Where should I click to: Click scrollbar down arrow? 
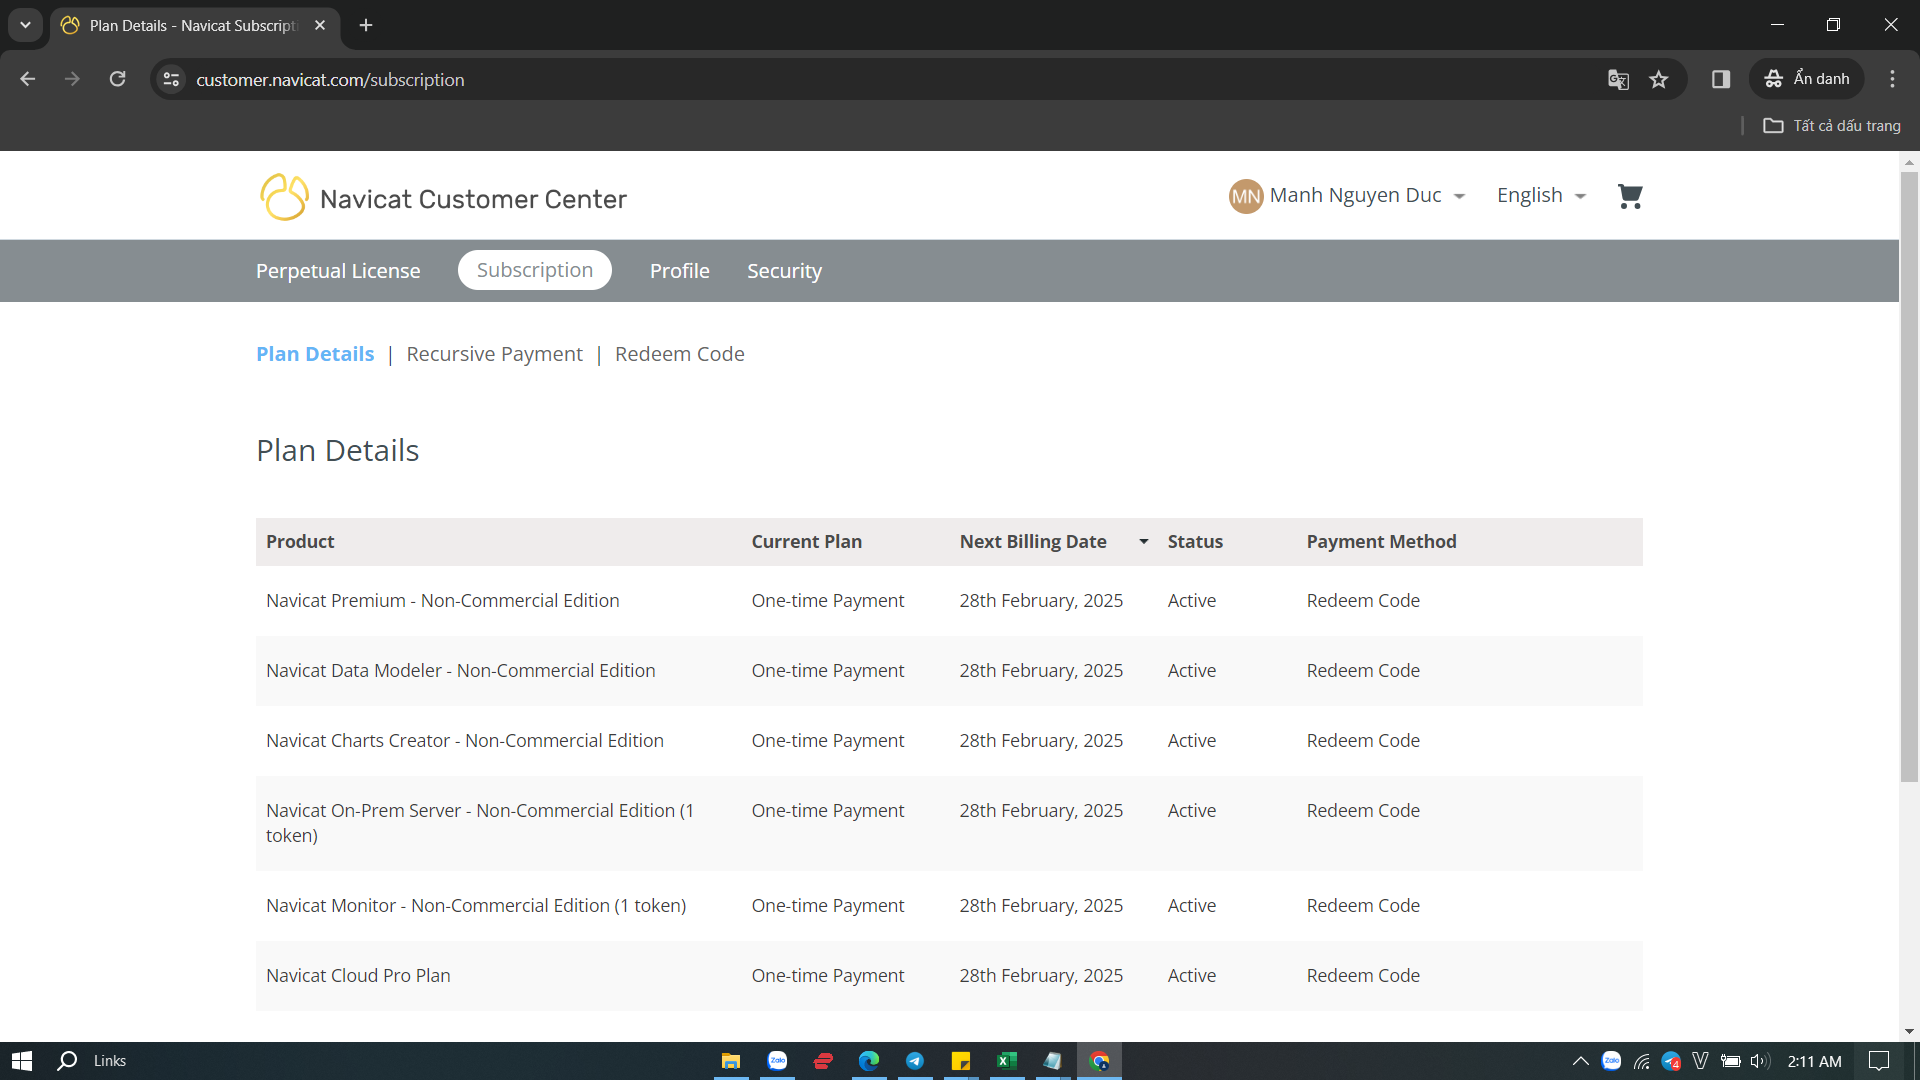coord(1909,1031)
